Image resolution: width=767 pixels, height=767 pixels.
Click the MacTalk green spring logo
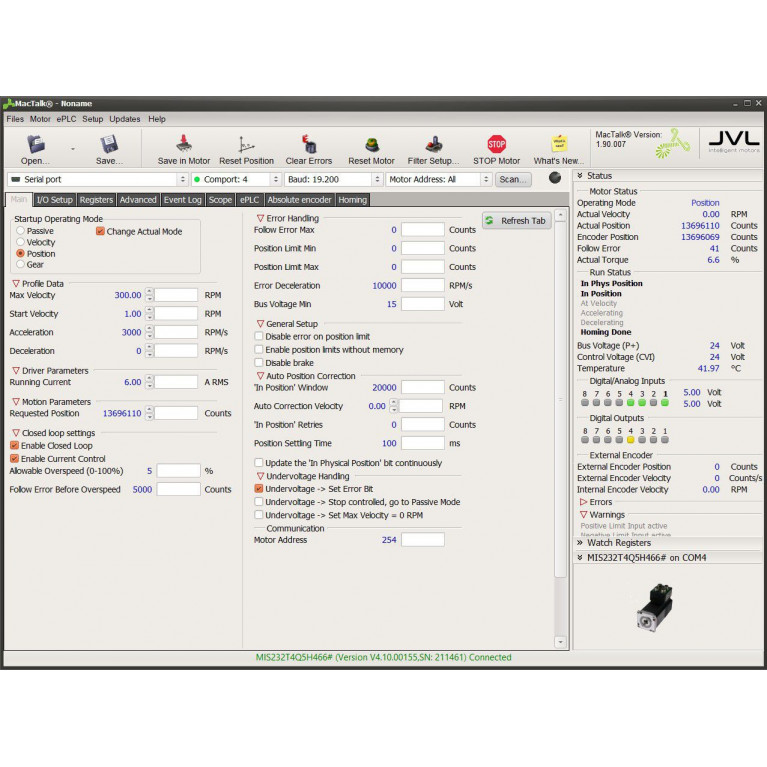tap(673, 144)
